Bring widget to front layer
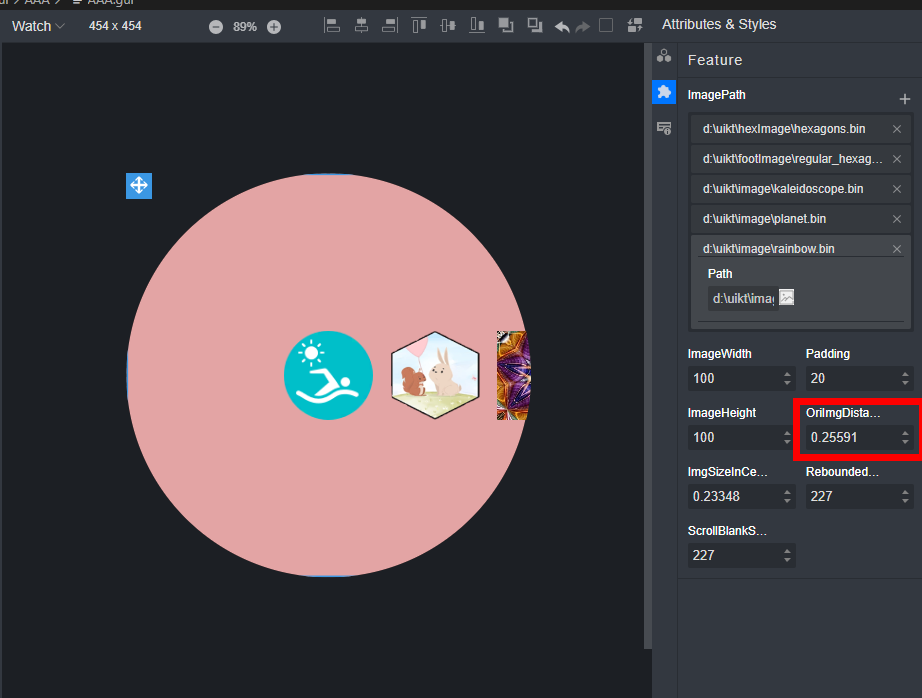 (506, 26)
